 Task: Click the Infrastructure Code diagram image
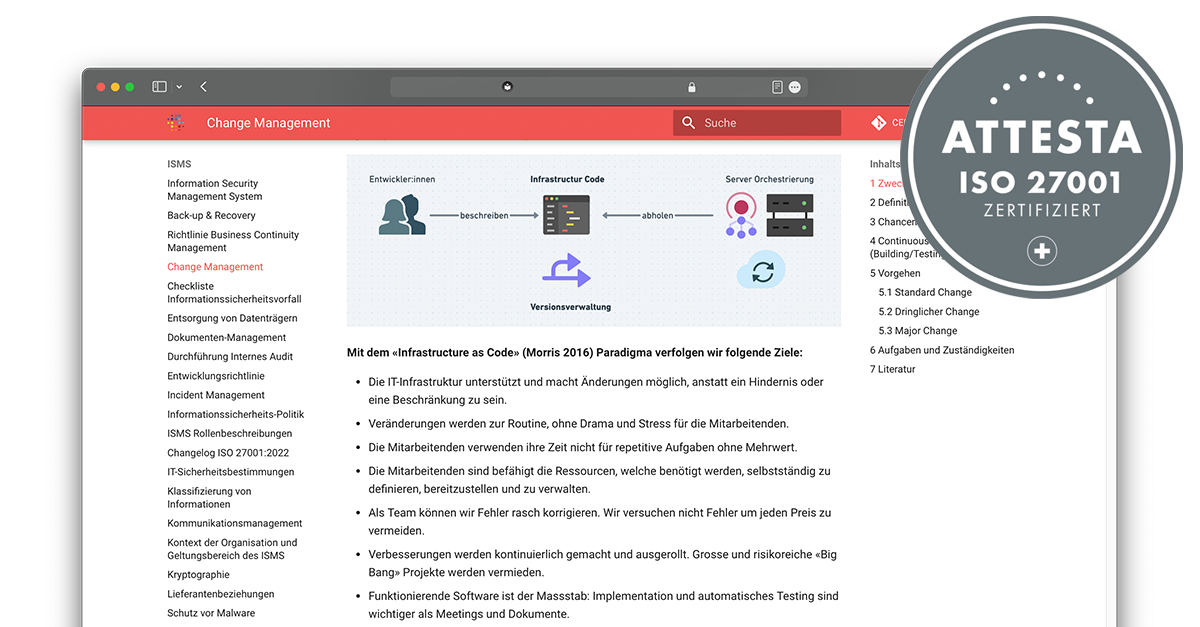tap(593, 240)
